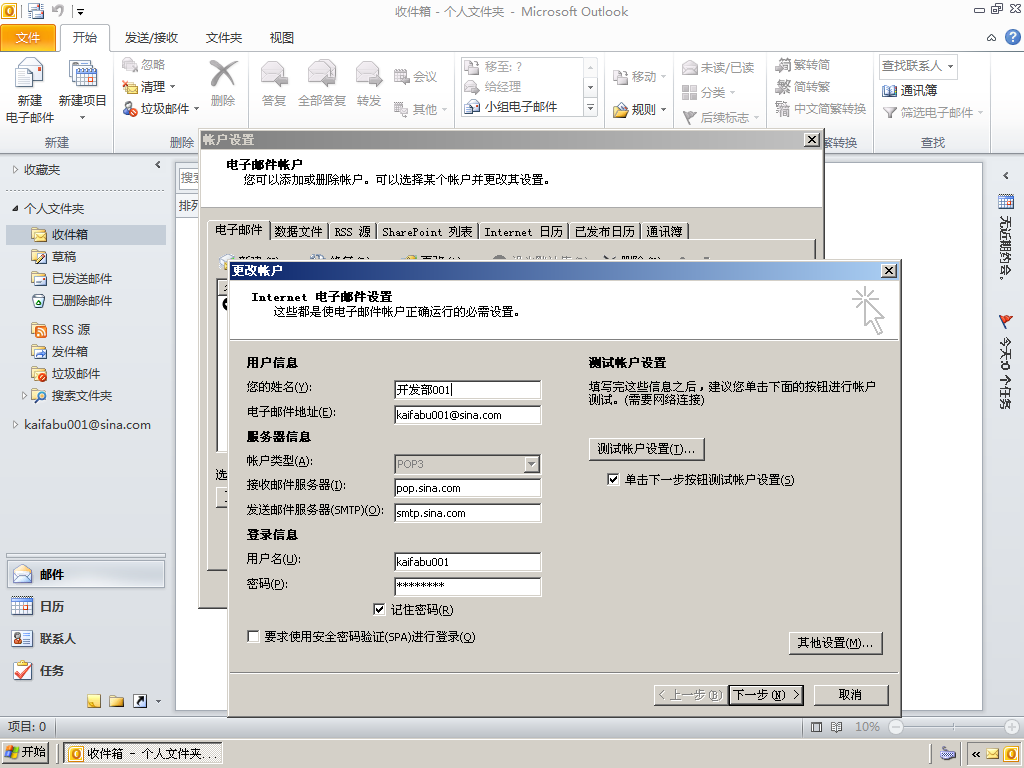The height and width of the screenshot is (768, 1024).
Task: Expand the To-Do bar arrow
Action: 1006,176
